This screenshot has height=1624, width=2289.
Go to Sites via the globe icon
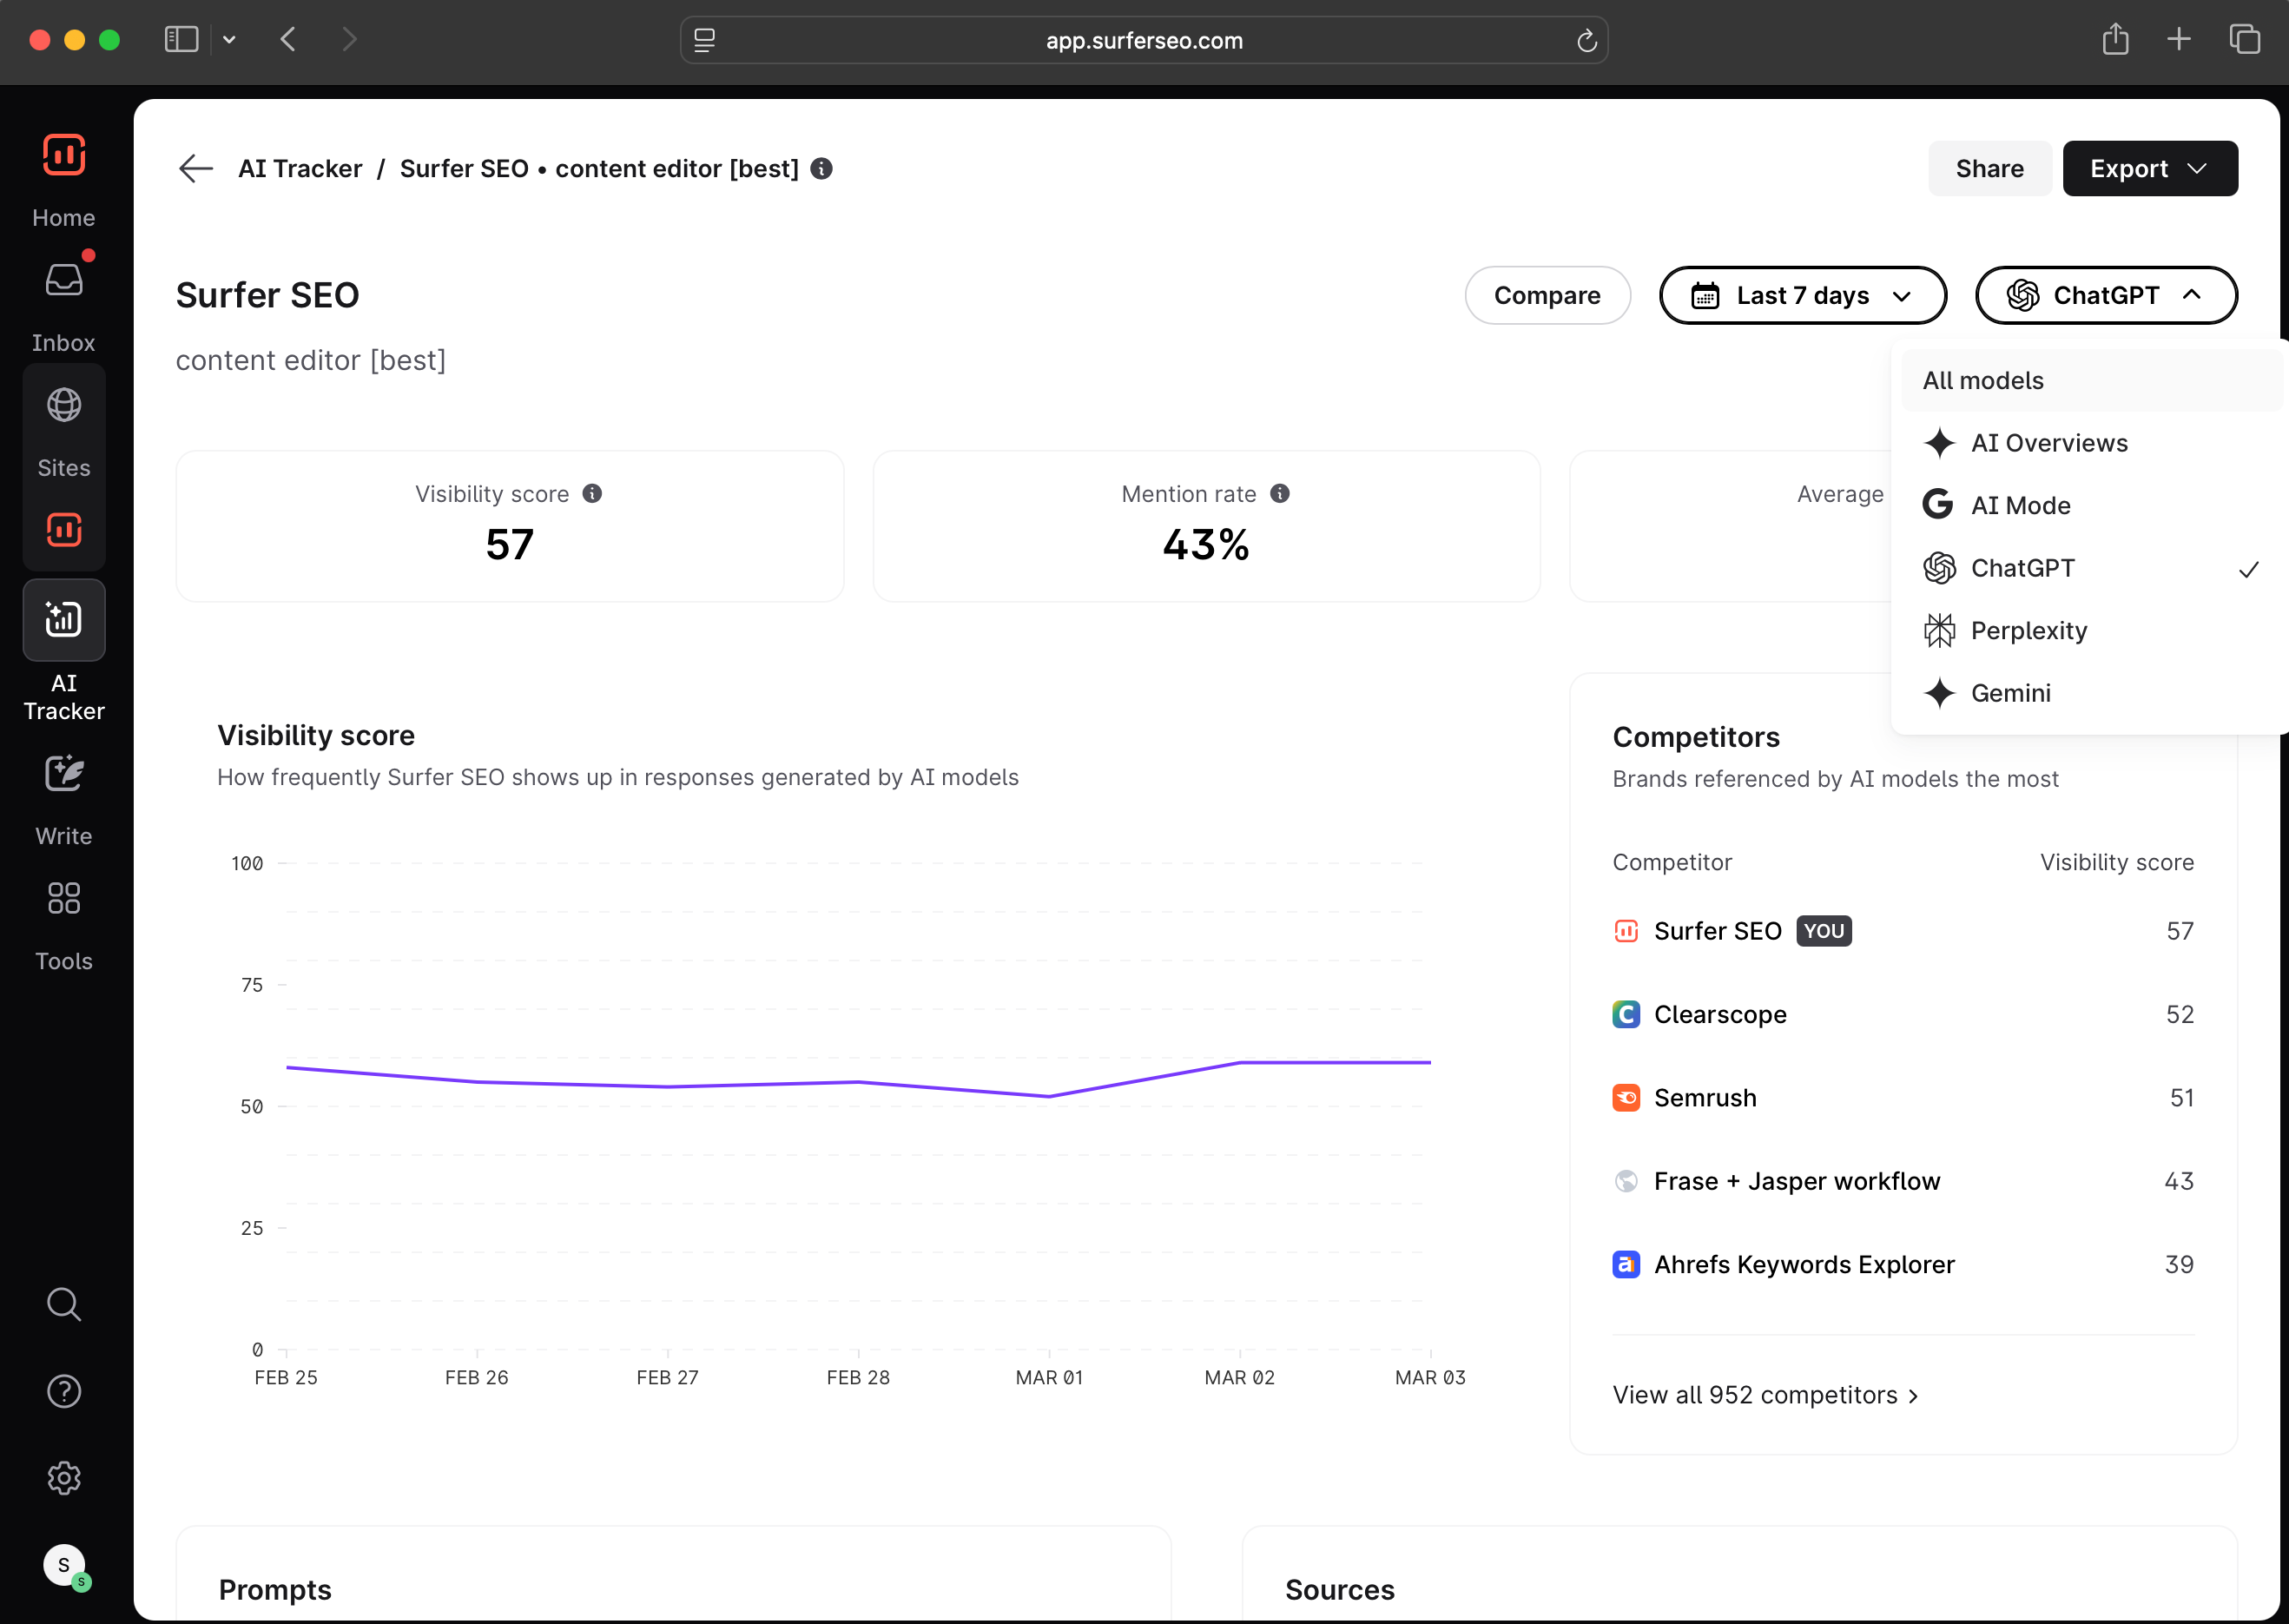(63, 406)
